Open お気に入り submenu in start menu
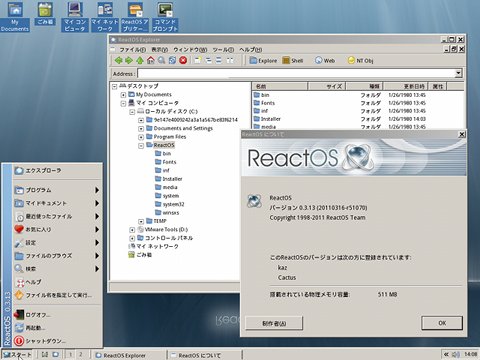The width and height of the screenshot is (480, 360). click(x=57, y=229)
